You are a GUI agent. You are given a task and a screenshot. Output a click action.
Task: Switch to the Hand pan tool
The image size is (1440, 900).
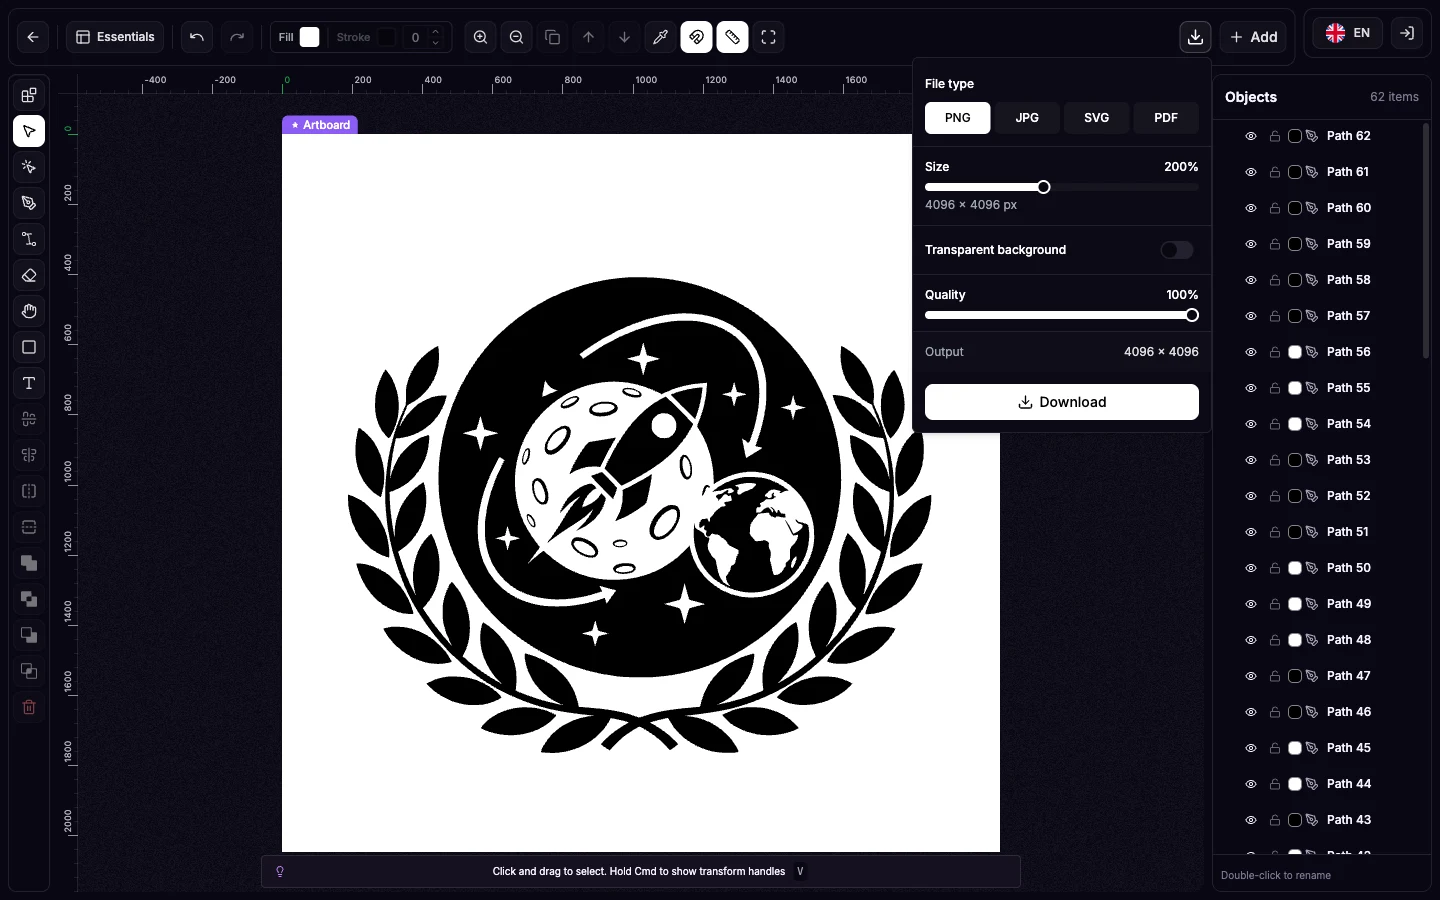(29, 311)
